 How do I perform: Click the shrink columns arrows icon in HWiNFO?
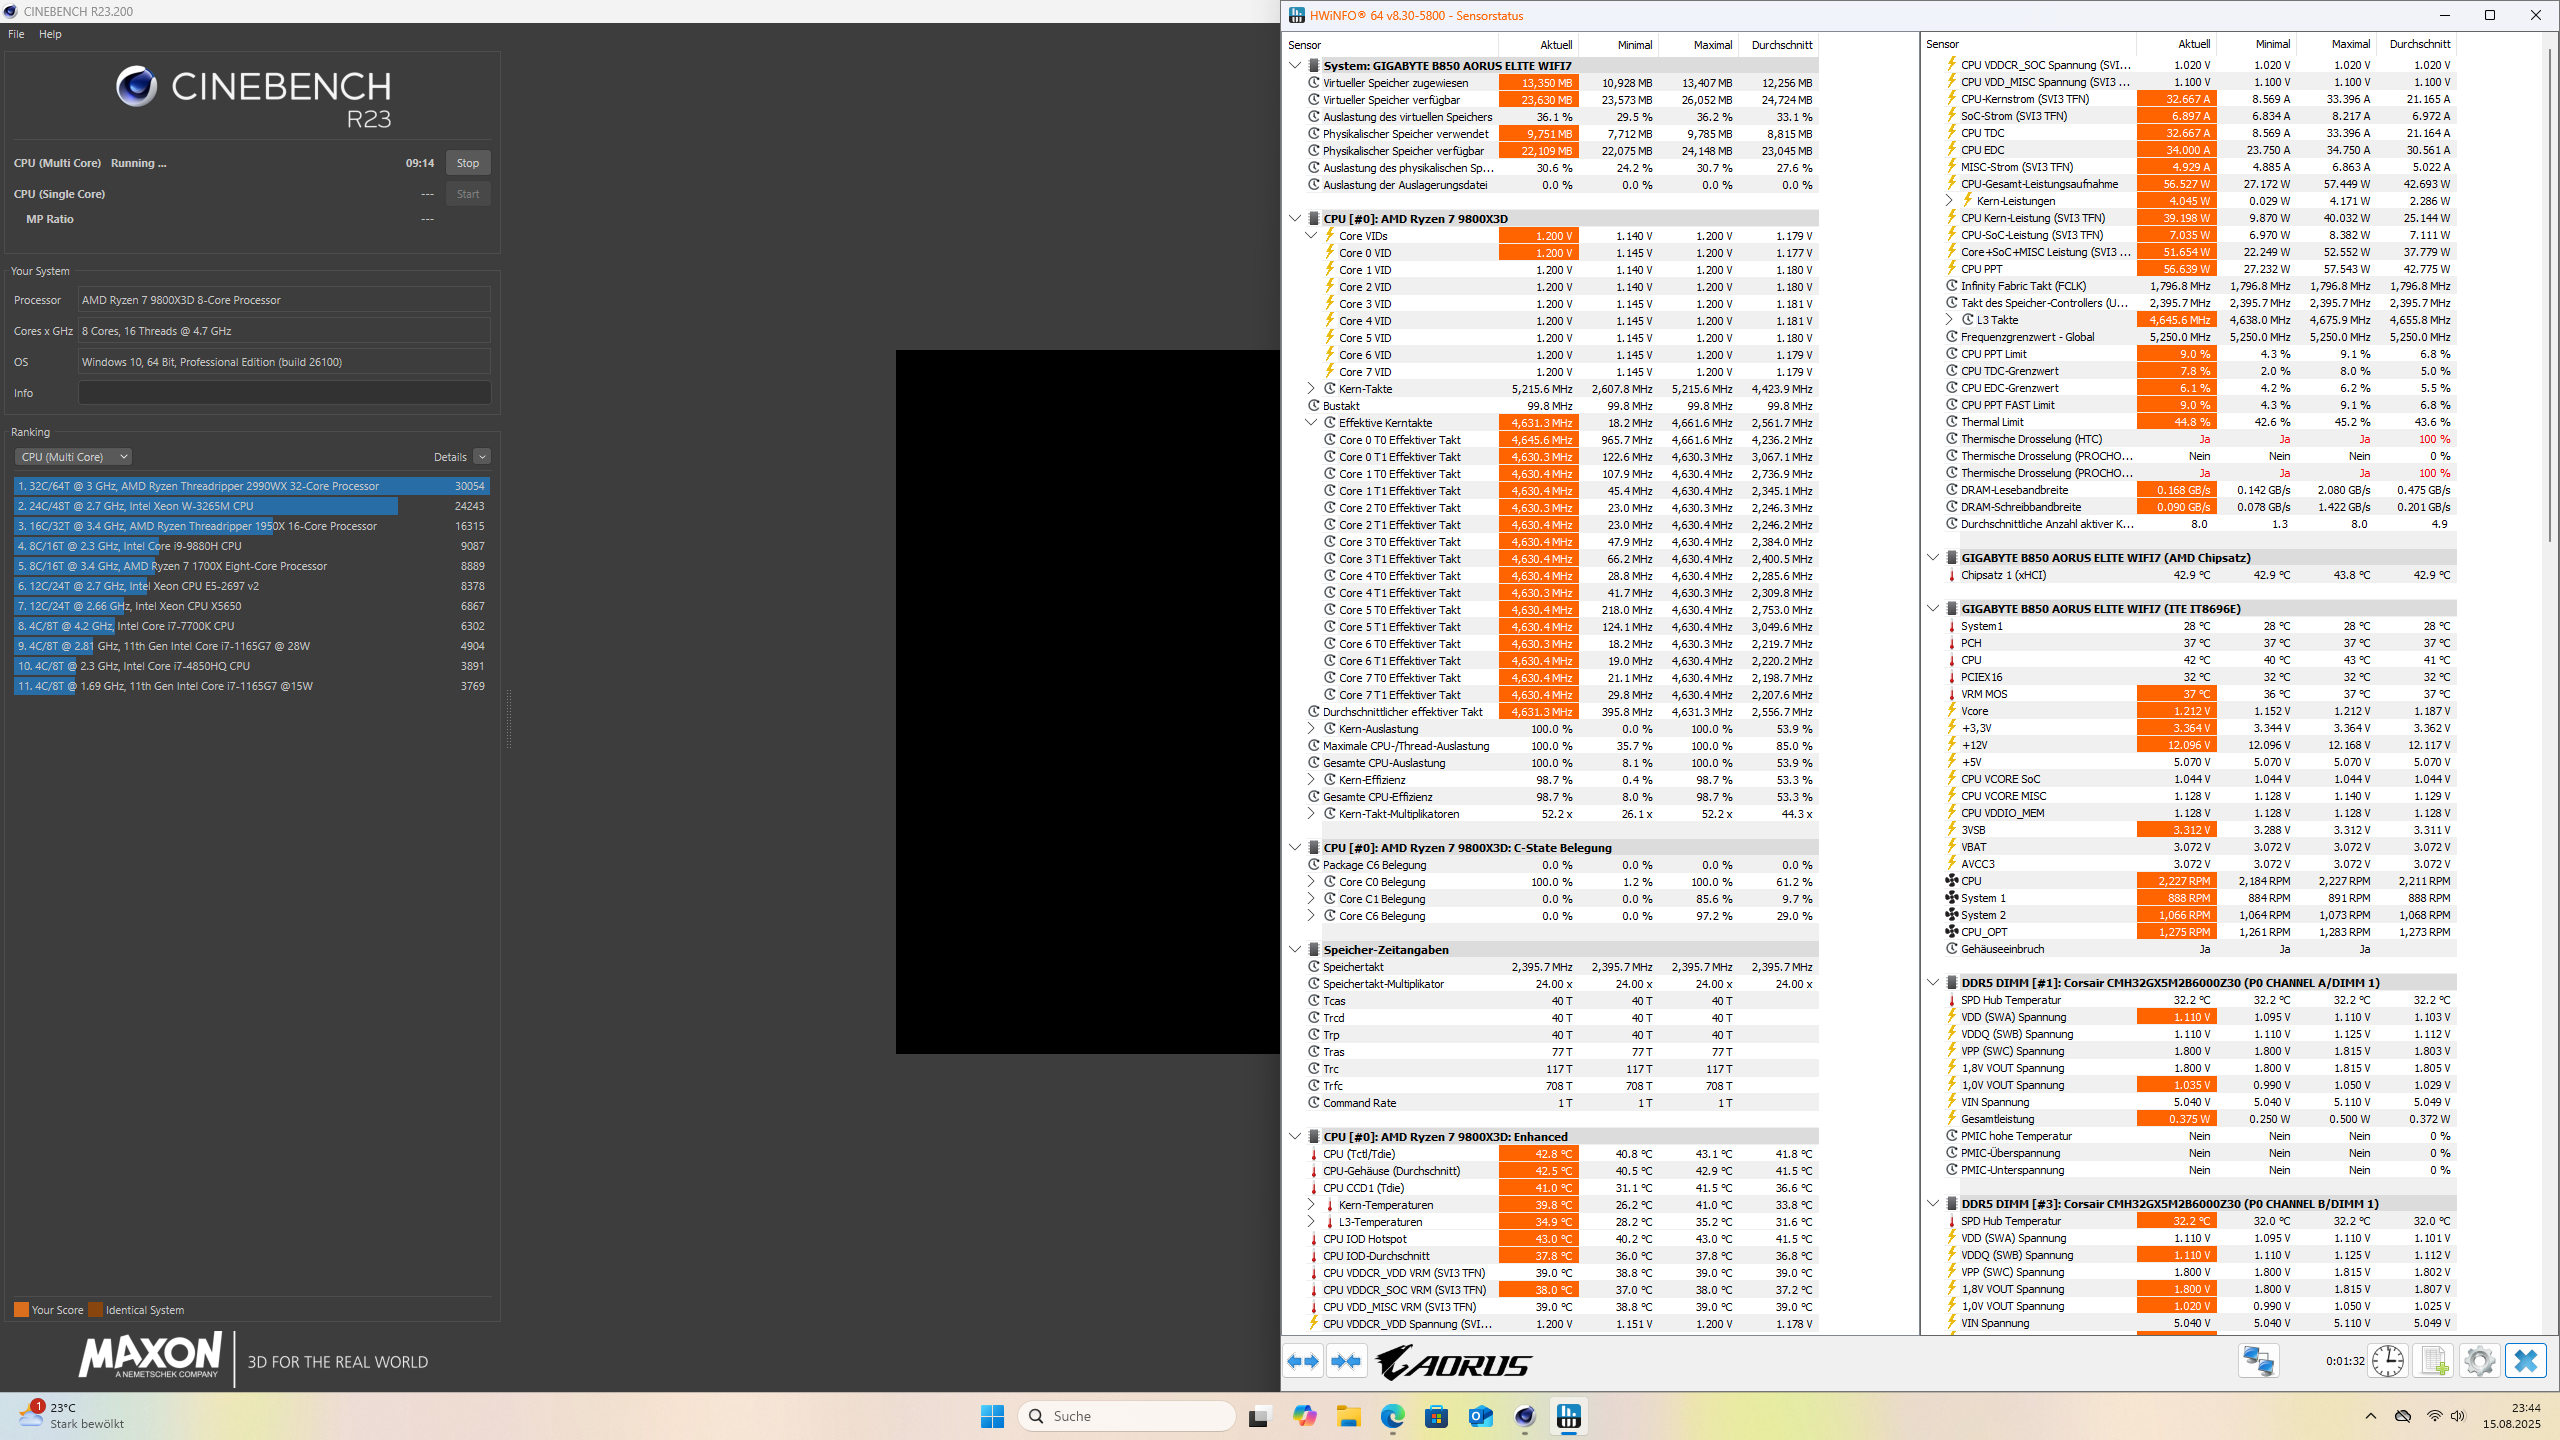1346,1361
